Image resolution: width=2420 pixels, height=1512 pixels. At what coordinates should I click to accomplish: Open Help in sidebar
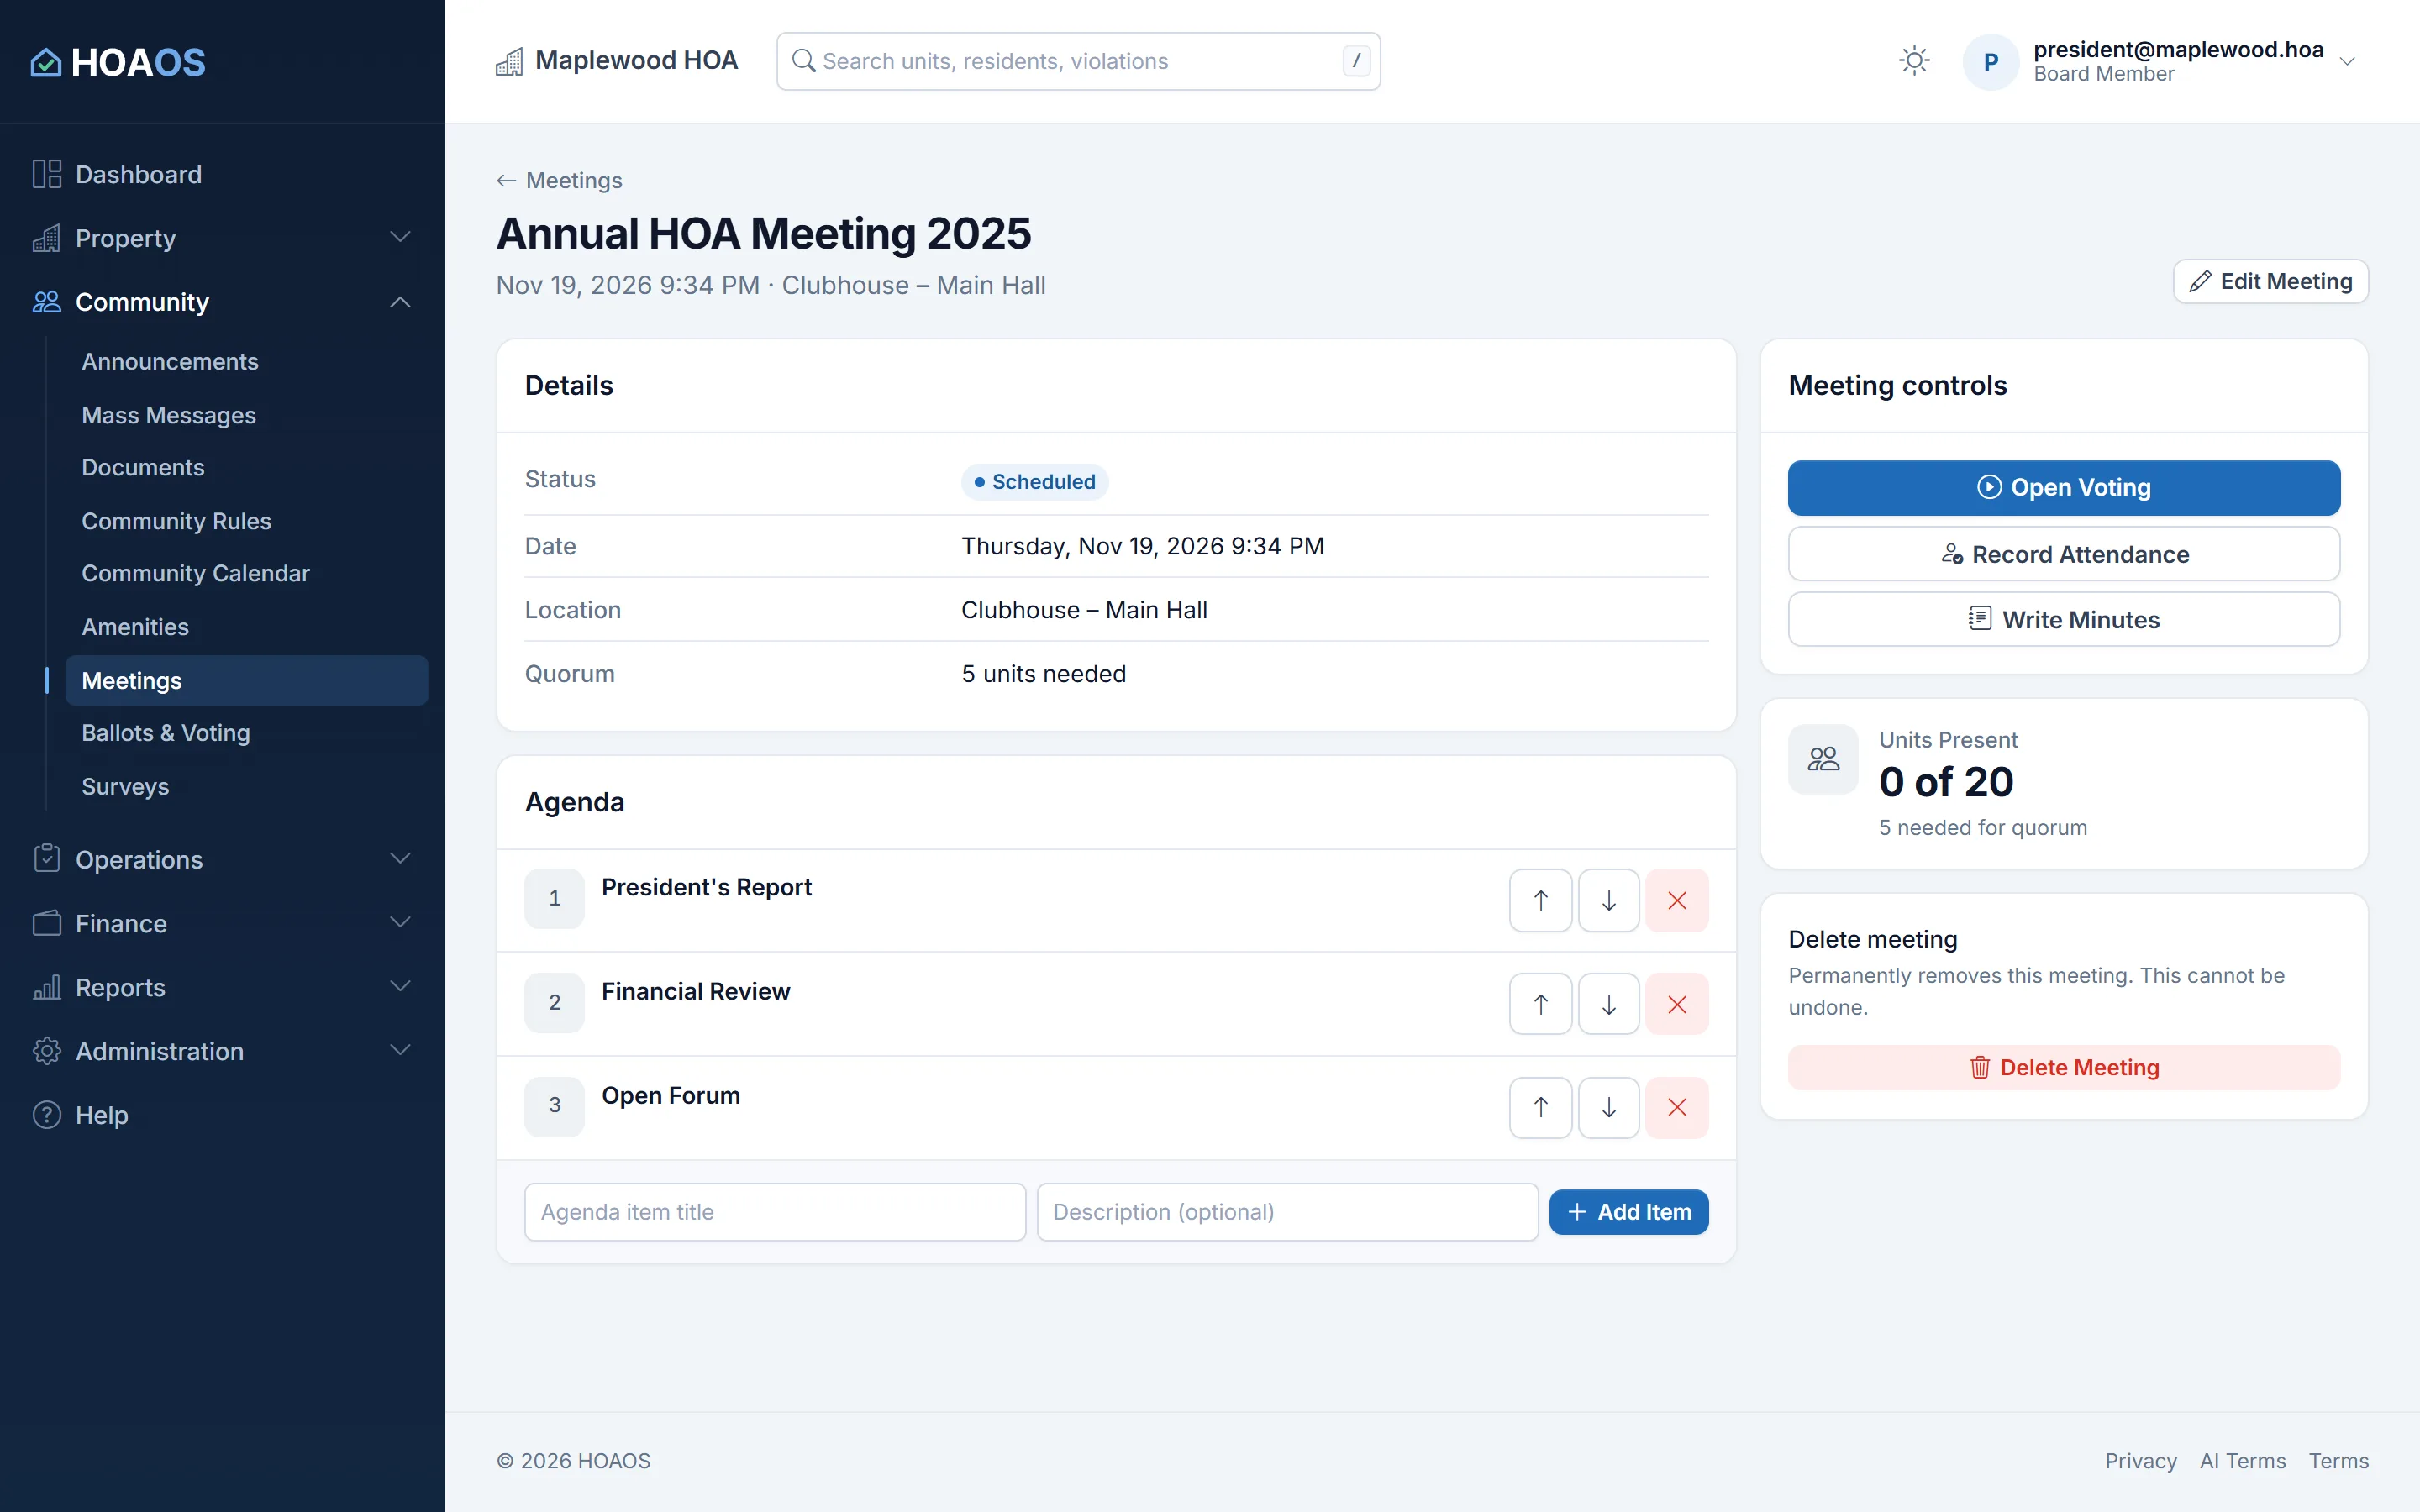click(222, 1114)
